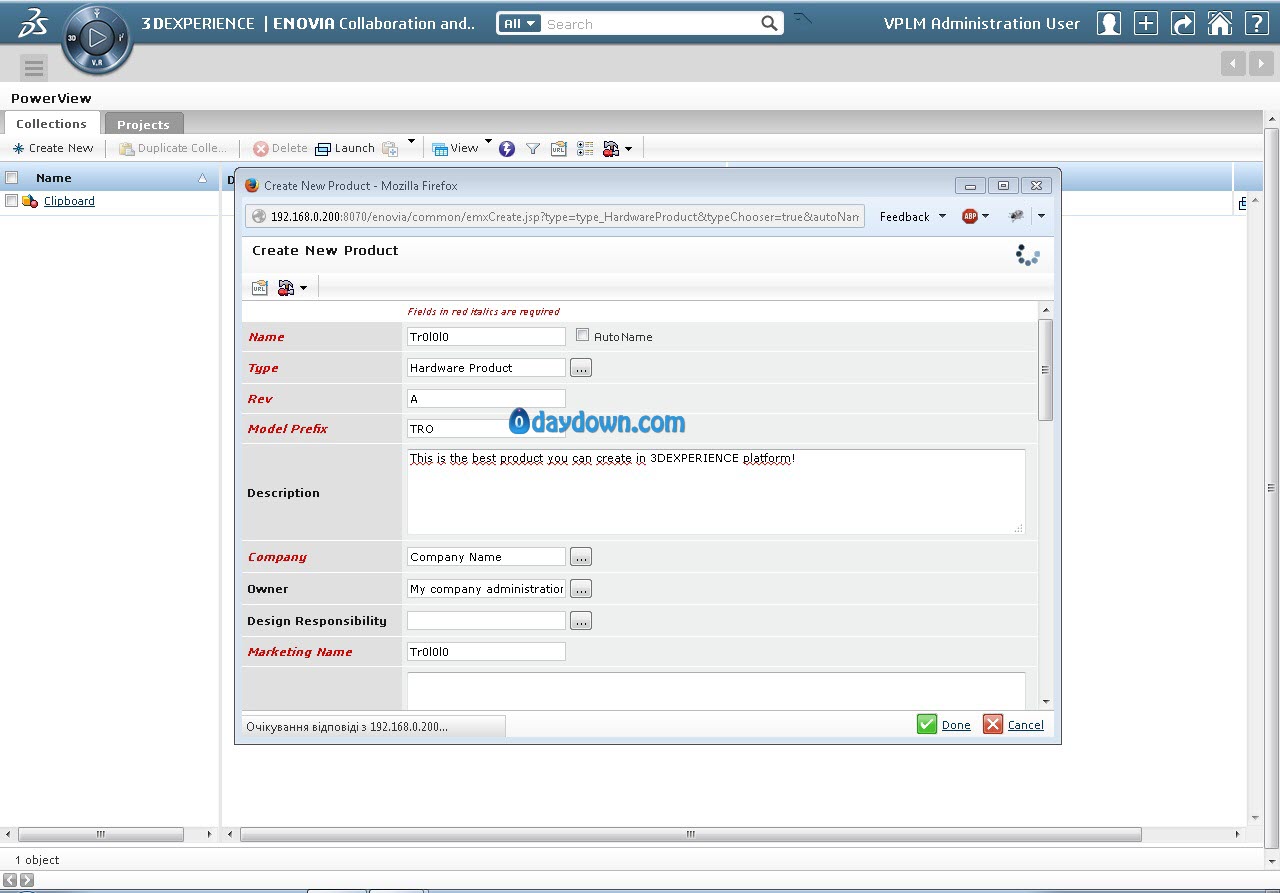
Task: Click the URL page icon in Collections toolbar
Action: 559,149
